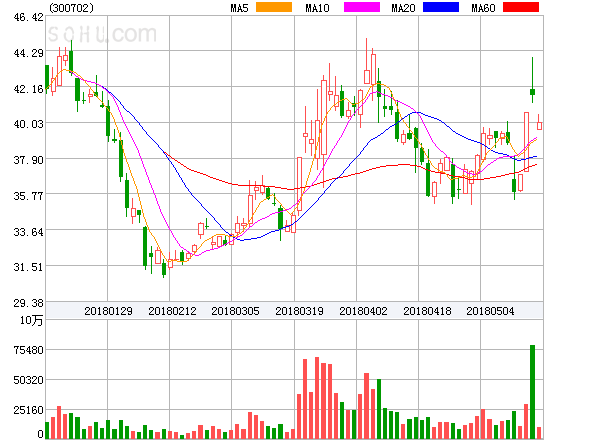Click the orange MA5 legend swatch
This screenshot has height=440, width=600.
pyautogui.click(x=274, y=7)
